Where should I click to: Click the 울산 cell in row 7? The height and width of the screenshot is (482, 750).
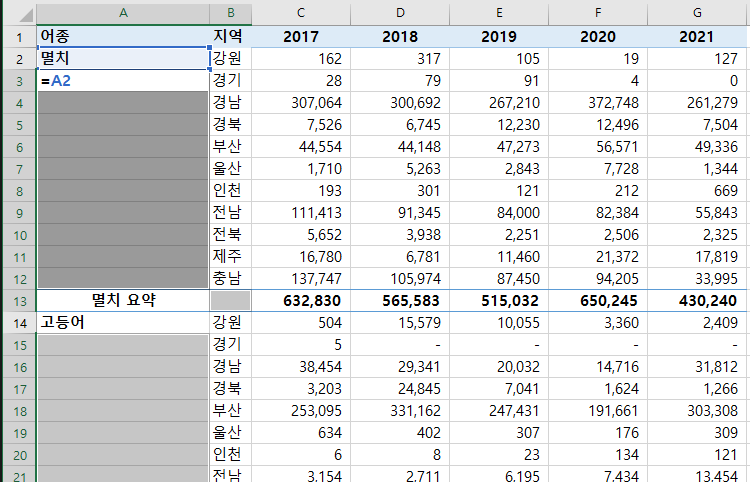(231, 168)
